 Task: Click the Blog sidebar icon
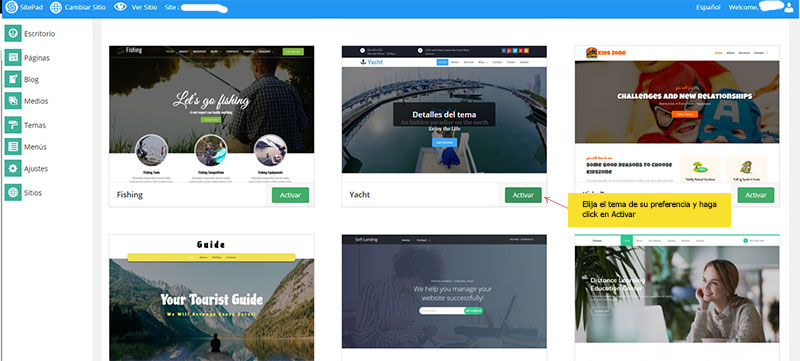coord(13,80)
